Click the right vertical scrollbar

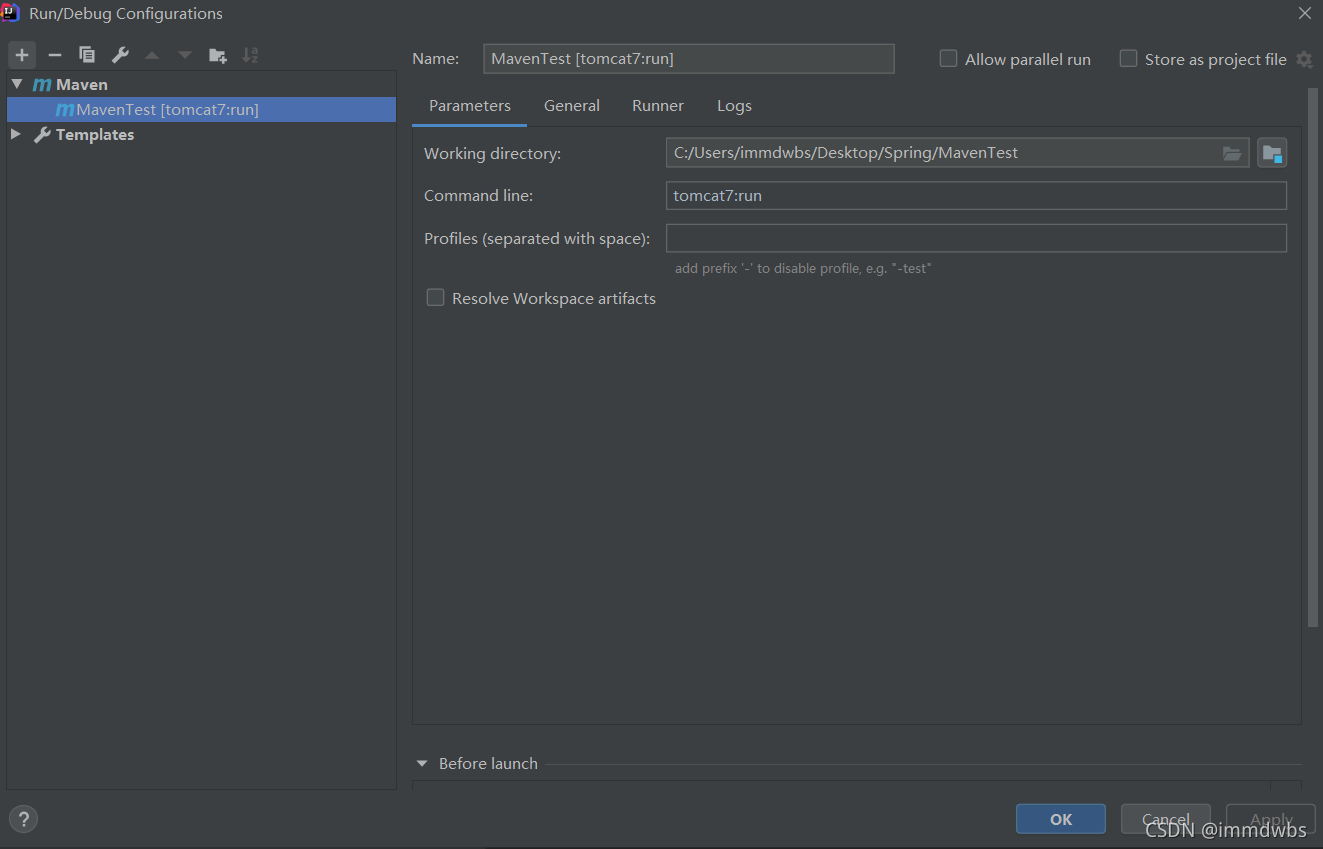click(1313, 358)
